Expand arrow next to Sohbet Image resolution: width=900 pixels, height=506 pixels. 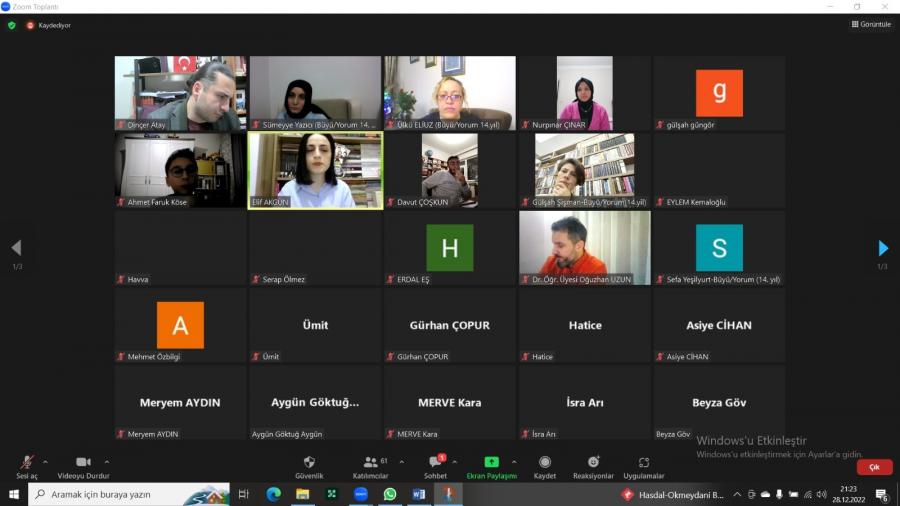tap(455, 462)
